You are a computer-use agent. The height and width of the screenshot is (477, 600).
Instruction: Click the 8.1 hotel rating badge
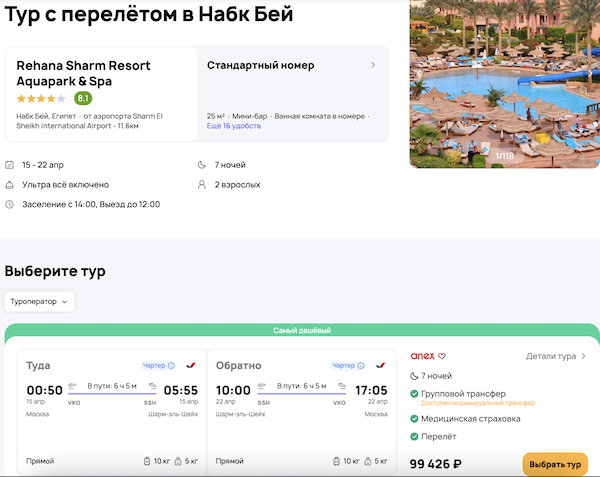click(x=83, y=98)
